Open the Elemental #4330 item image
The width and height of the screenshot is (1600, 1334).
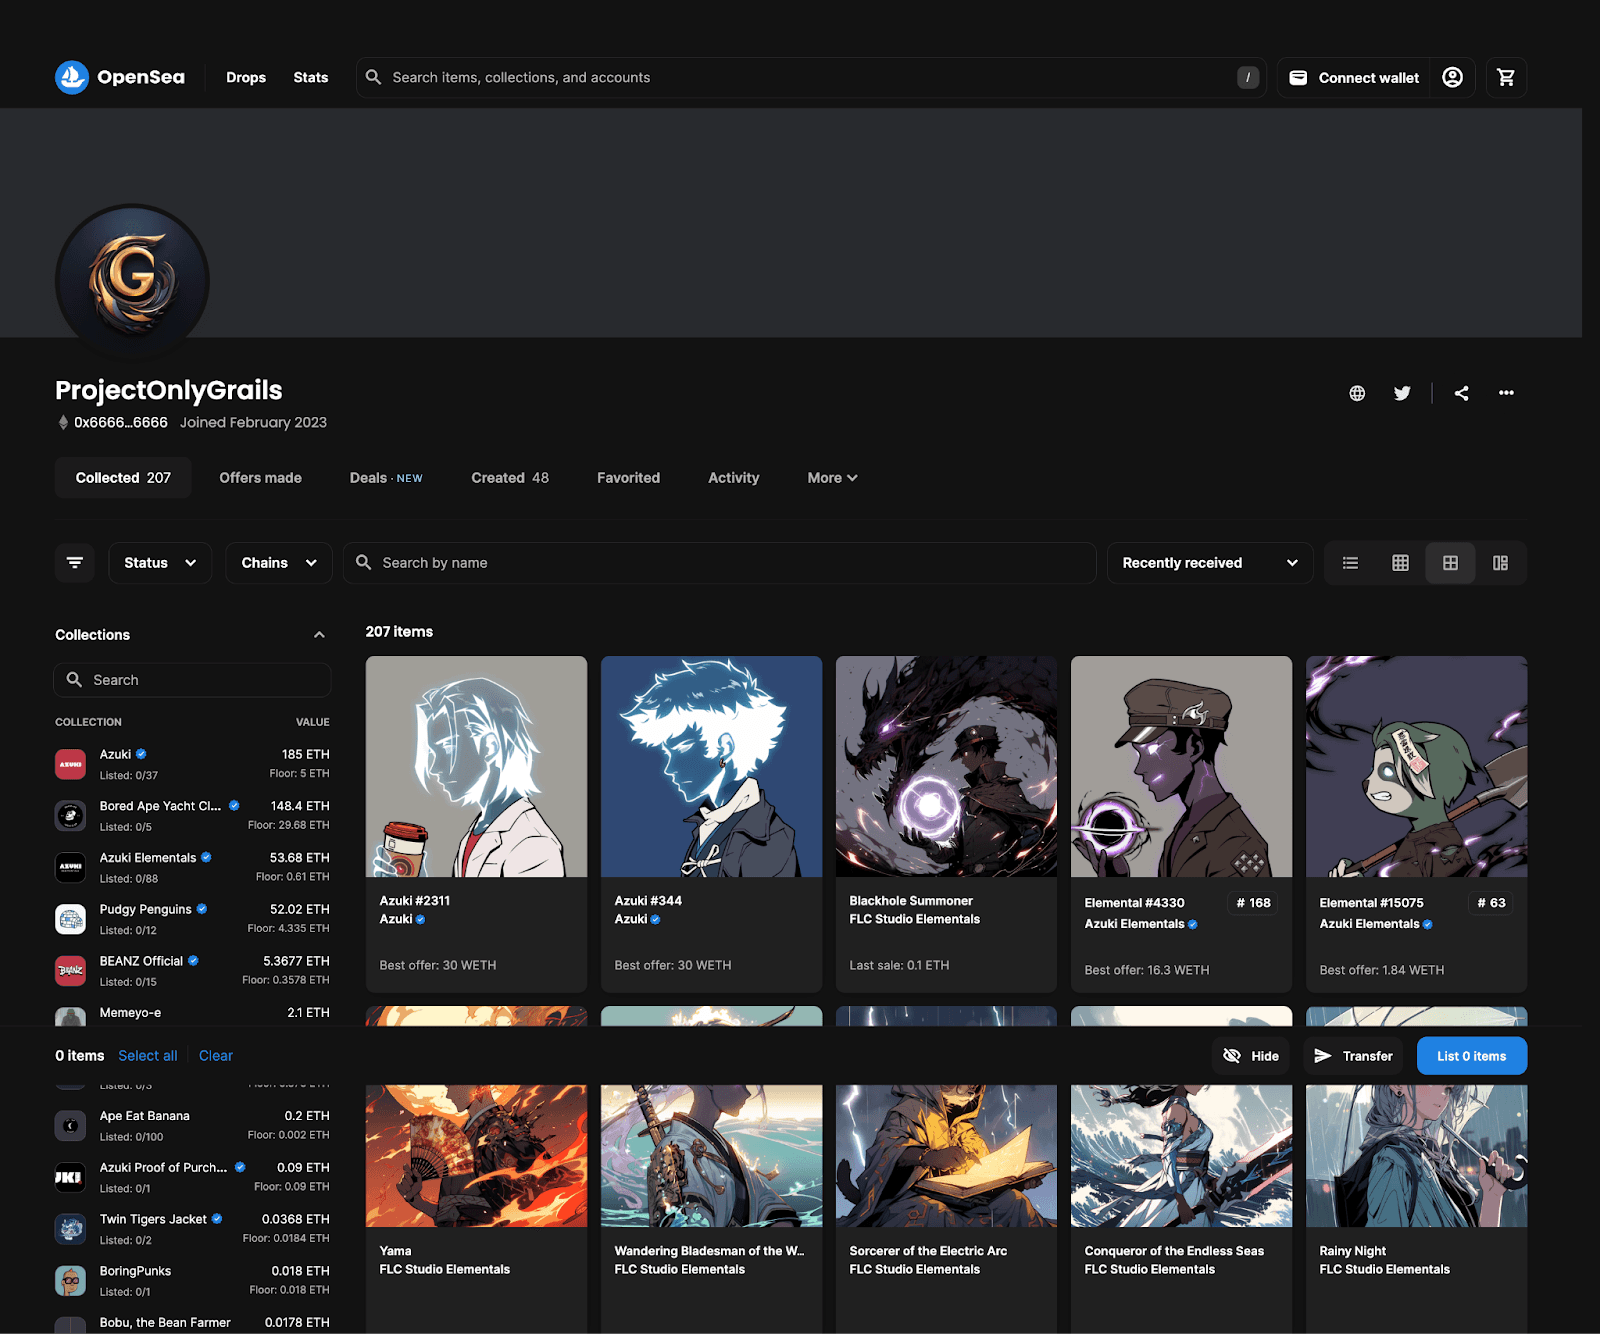1181,767
